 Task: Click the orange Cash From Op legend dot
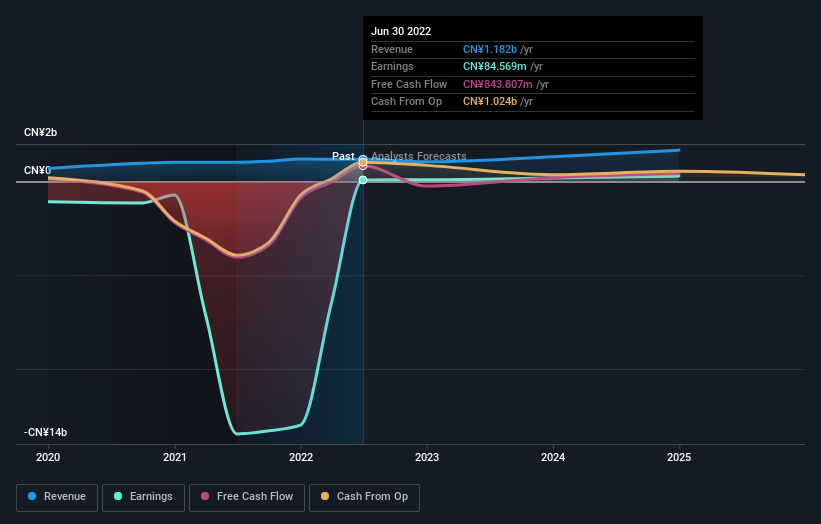coord(325,496)
